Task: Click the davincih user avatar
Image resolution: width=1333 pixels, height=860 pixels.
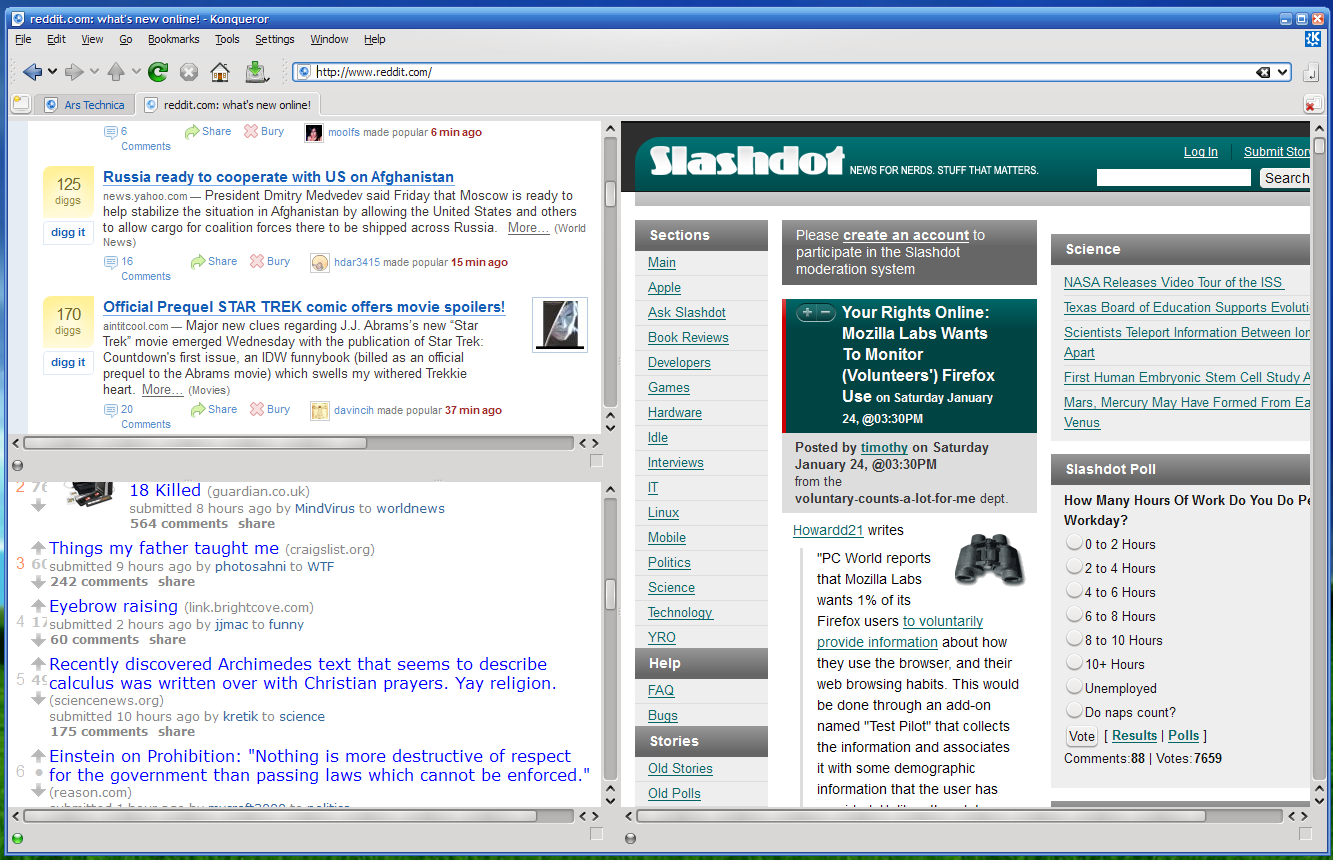Action: point(320,411)
